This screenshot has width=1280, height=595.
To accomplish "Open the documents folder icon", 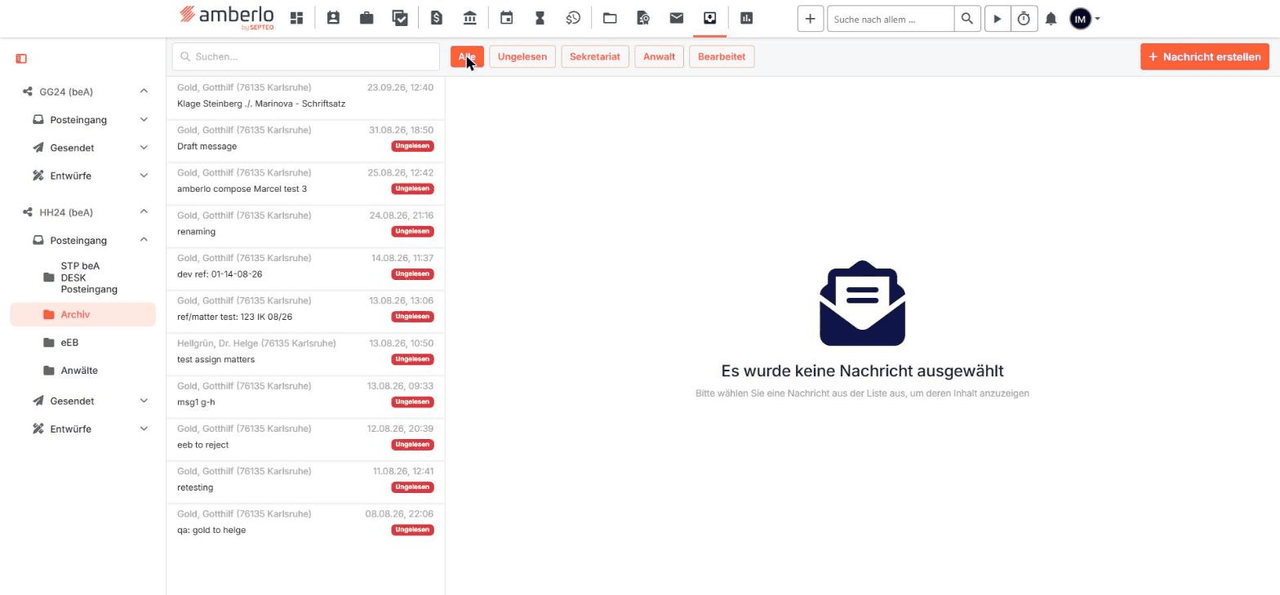I will coord(610,18).
